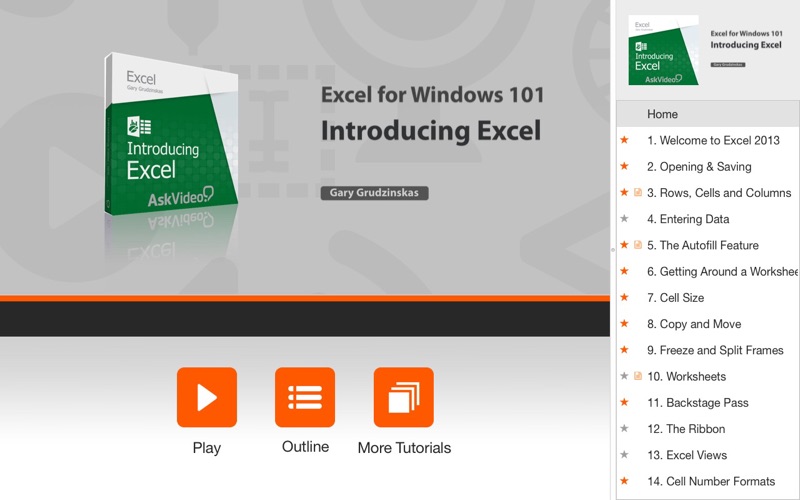The image size is (800, 500).
Task: Open lesson 6. Getting Around a Worksheet
Action: click(722, 271)
